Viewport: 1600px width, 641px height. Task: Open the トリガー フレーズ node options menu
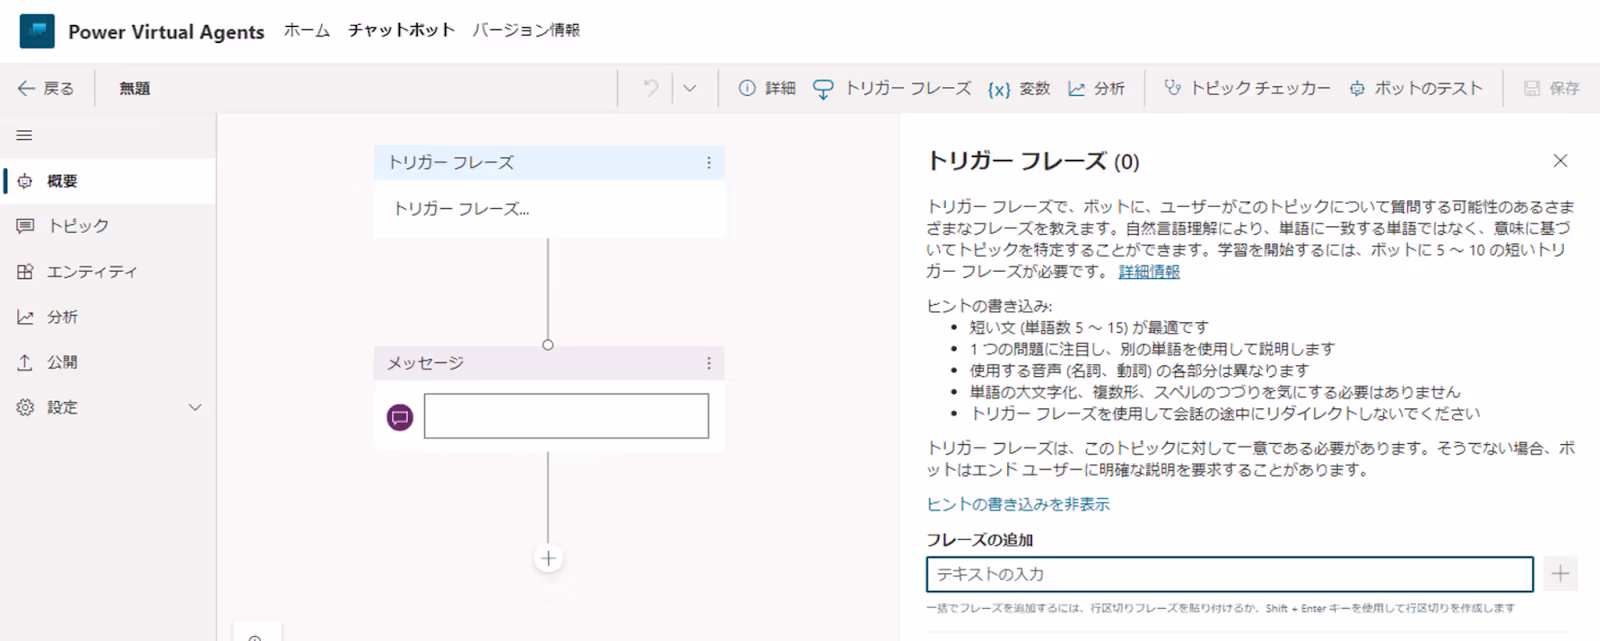[709, 163]
